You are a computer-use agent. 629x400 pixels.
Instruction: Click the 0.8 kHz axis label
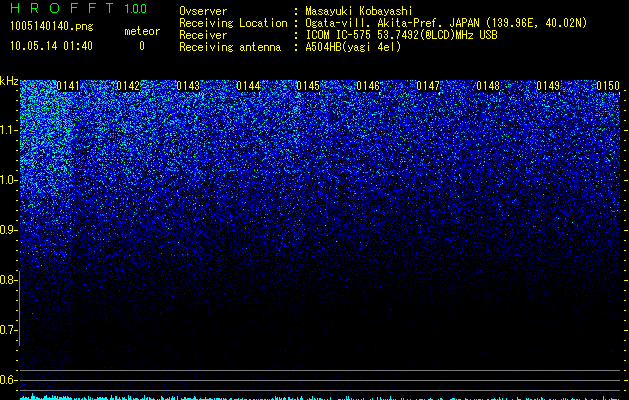point(8,280)
